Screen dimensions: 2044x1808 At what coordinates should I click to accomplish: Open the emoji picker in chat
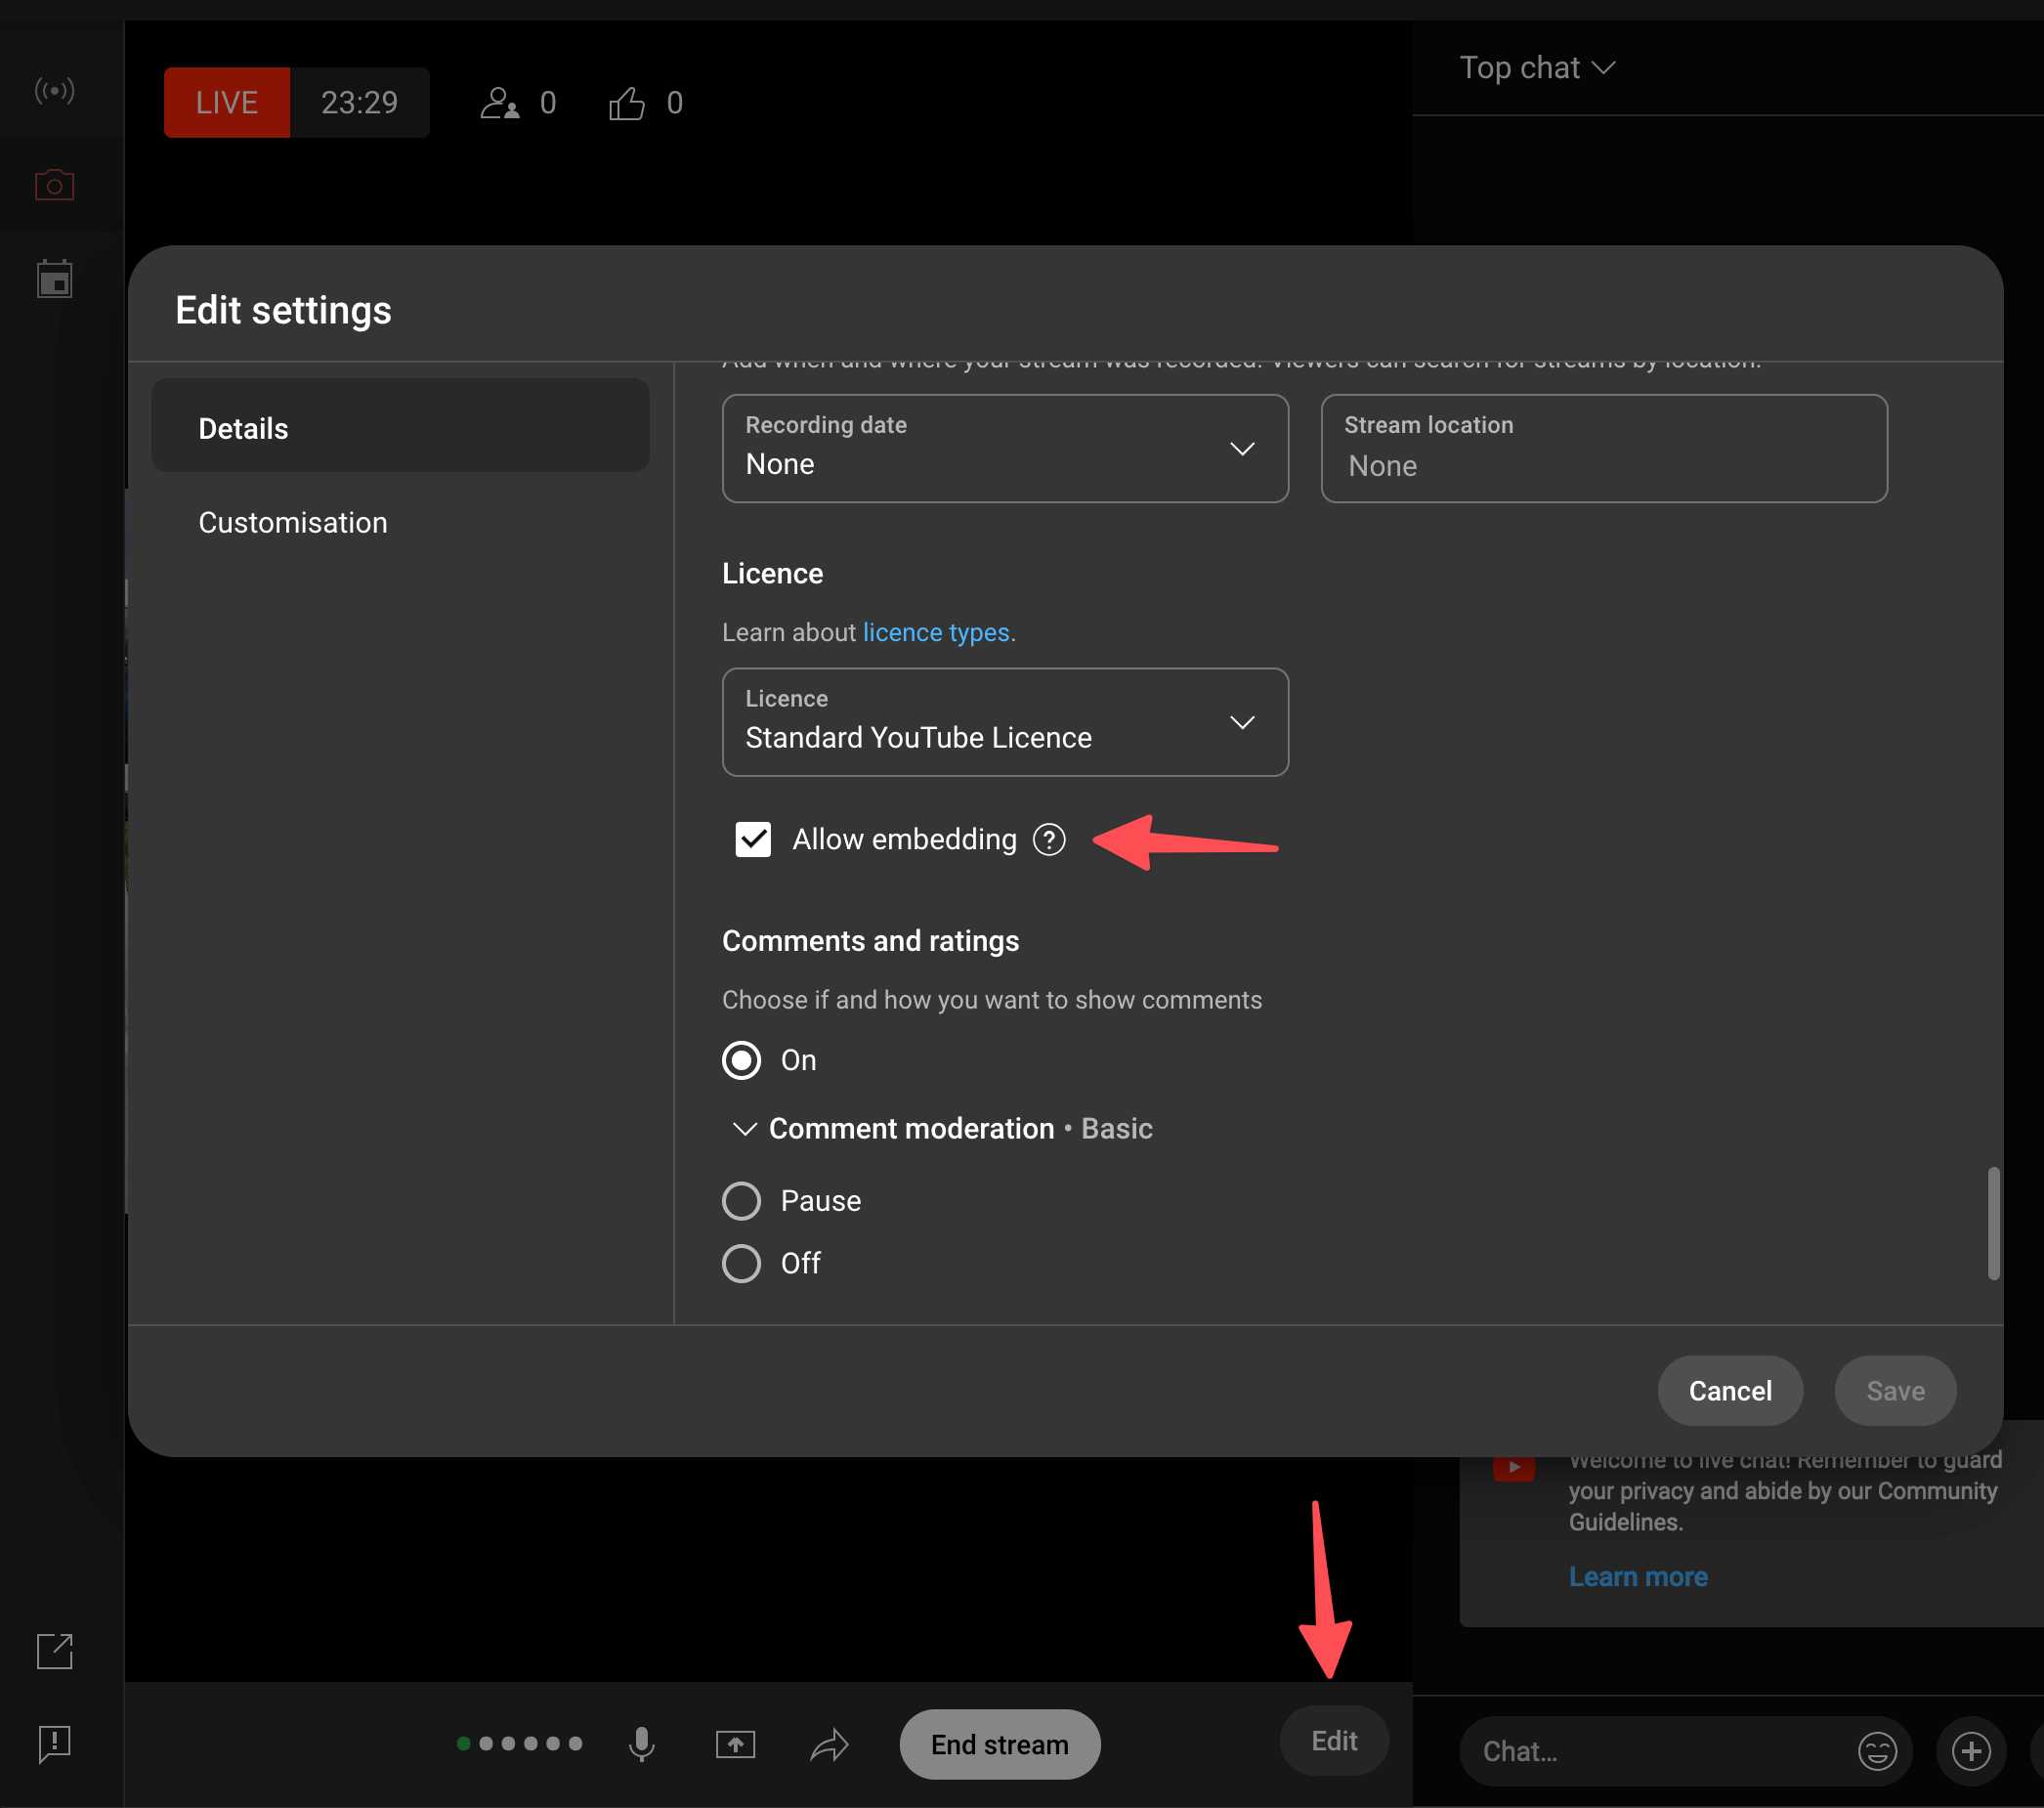pos(1877,1751)
